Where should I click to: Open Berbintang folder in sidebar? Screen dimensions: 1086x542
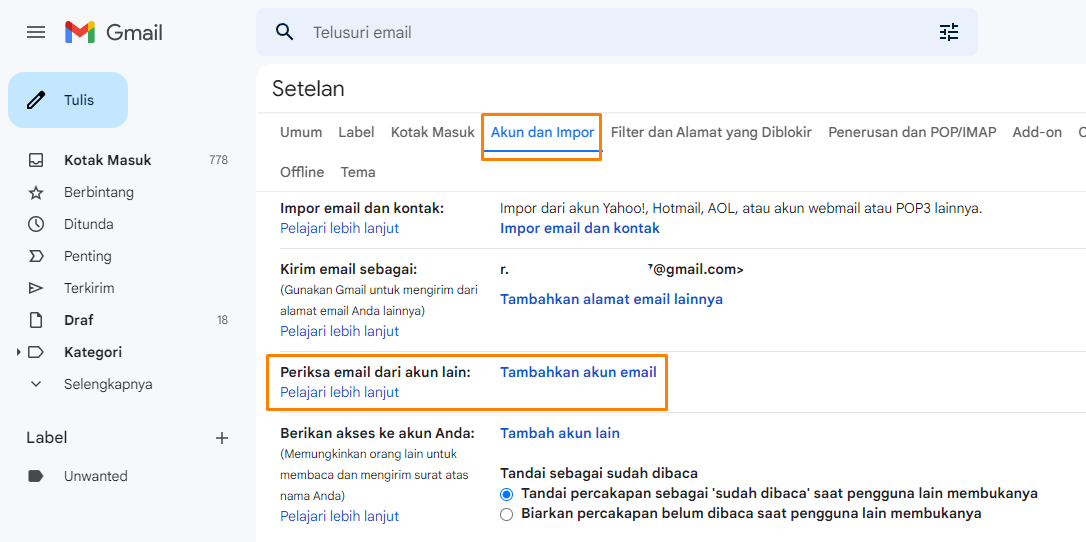[99, 192]
